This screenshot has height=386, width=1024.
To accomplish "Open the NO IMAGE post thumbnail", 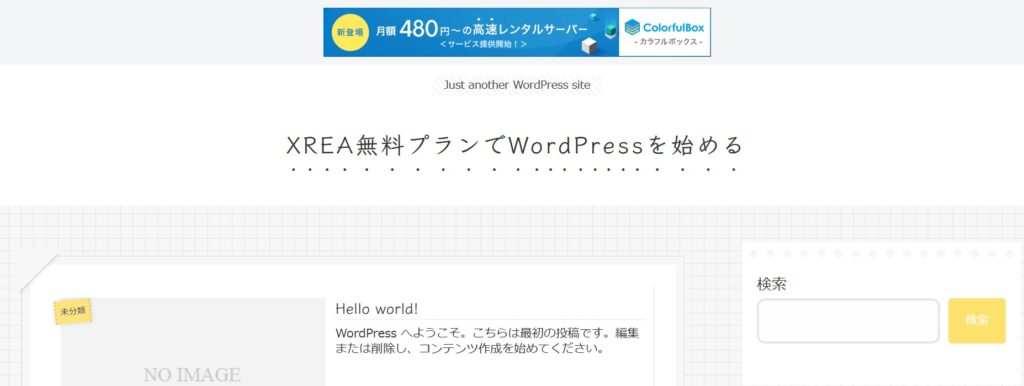I will 193,342.
